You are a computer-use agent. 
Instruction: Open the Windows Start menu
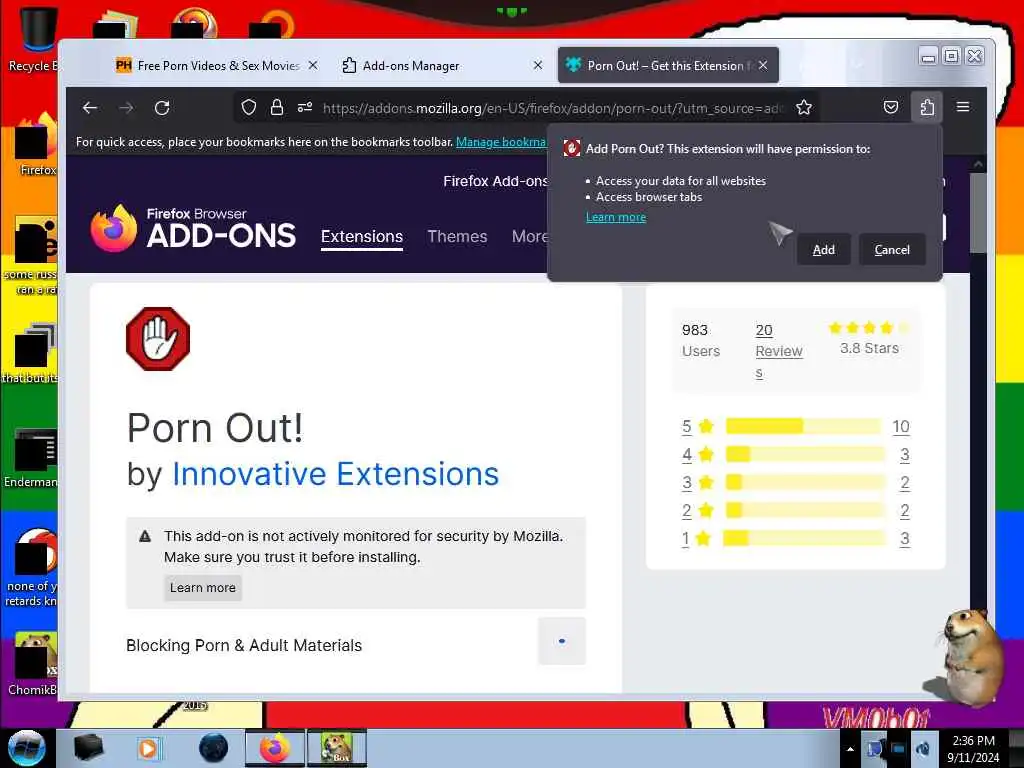(x=26, y=748)
